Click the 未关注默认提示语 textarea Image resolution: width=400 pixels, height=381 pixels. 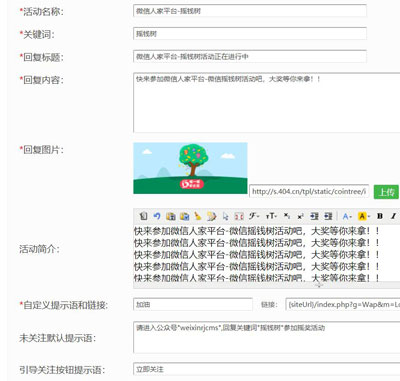click(x=266, y=337)
